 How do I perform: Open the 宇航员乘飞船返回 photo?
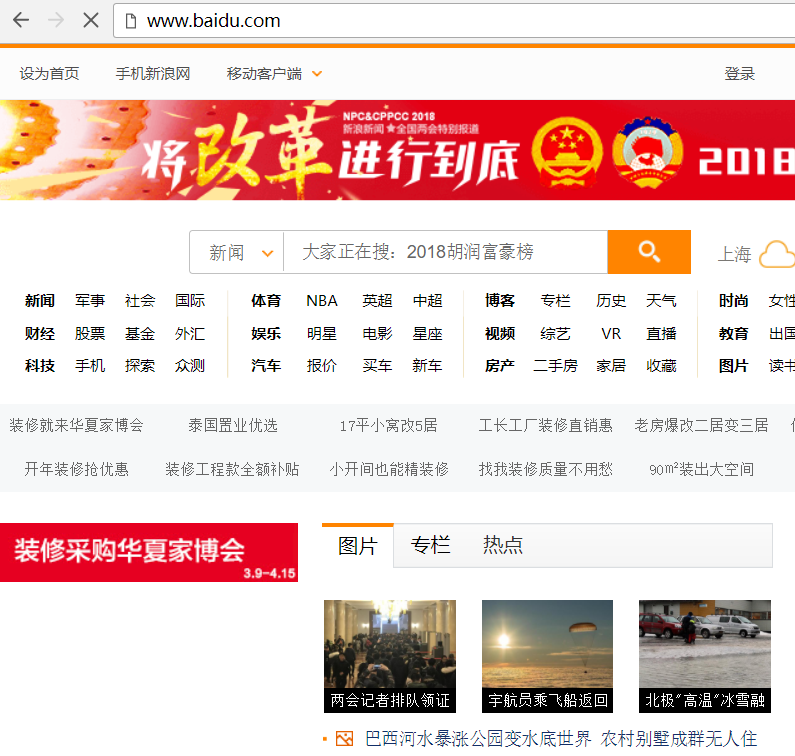[547, 656]
